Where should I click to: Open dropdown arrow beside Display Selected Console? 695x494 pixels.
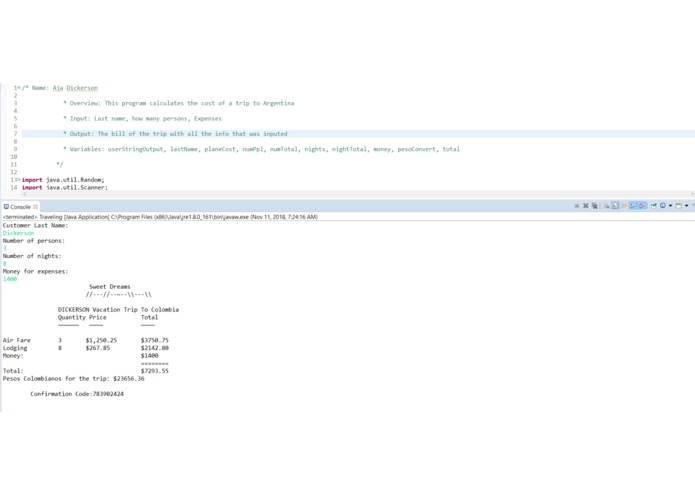point(670,206)
